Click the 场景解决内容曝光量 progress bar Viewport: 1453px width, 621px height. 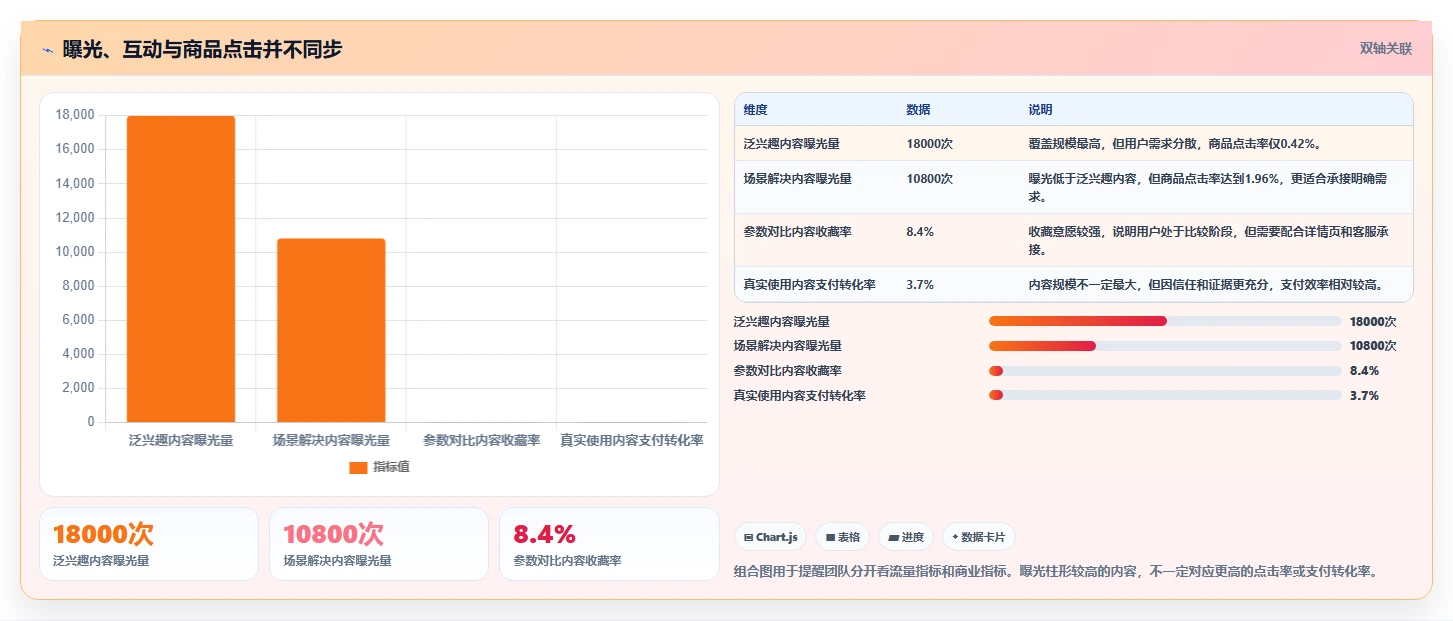point(1165,346)
